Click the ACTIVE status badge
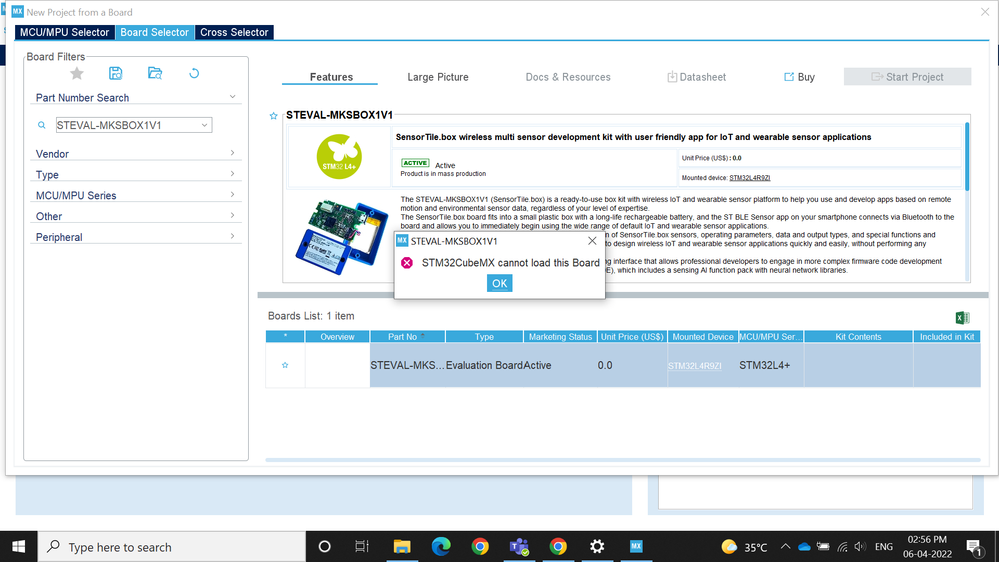 [415, 163]
